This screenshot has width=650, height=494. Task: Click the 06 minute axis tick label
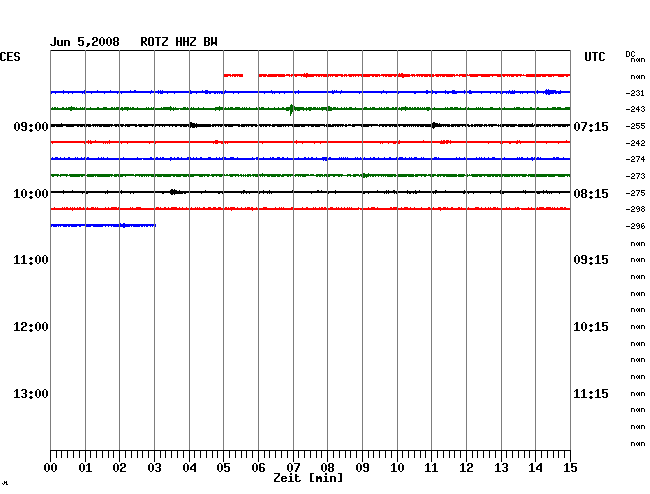click(258, 468)
